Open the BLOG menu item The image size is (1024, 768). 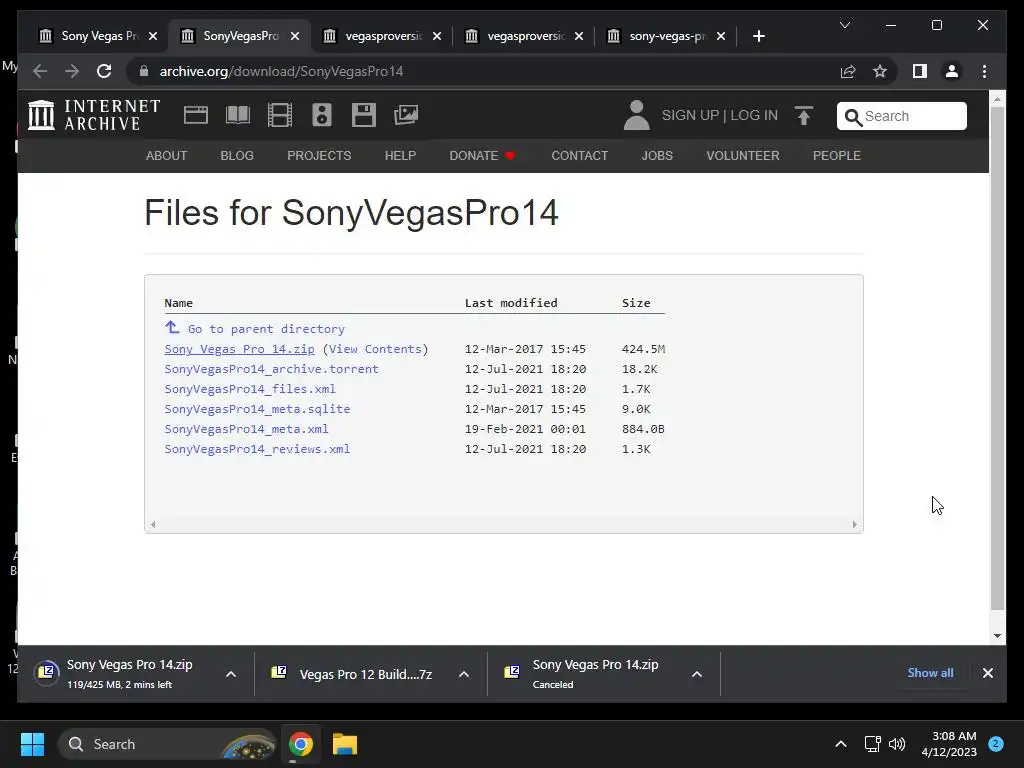(x=236, y=155)
